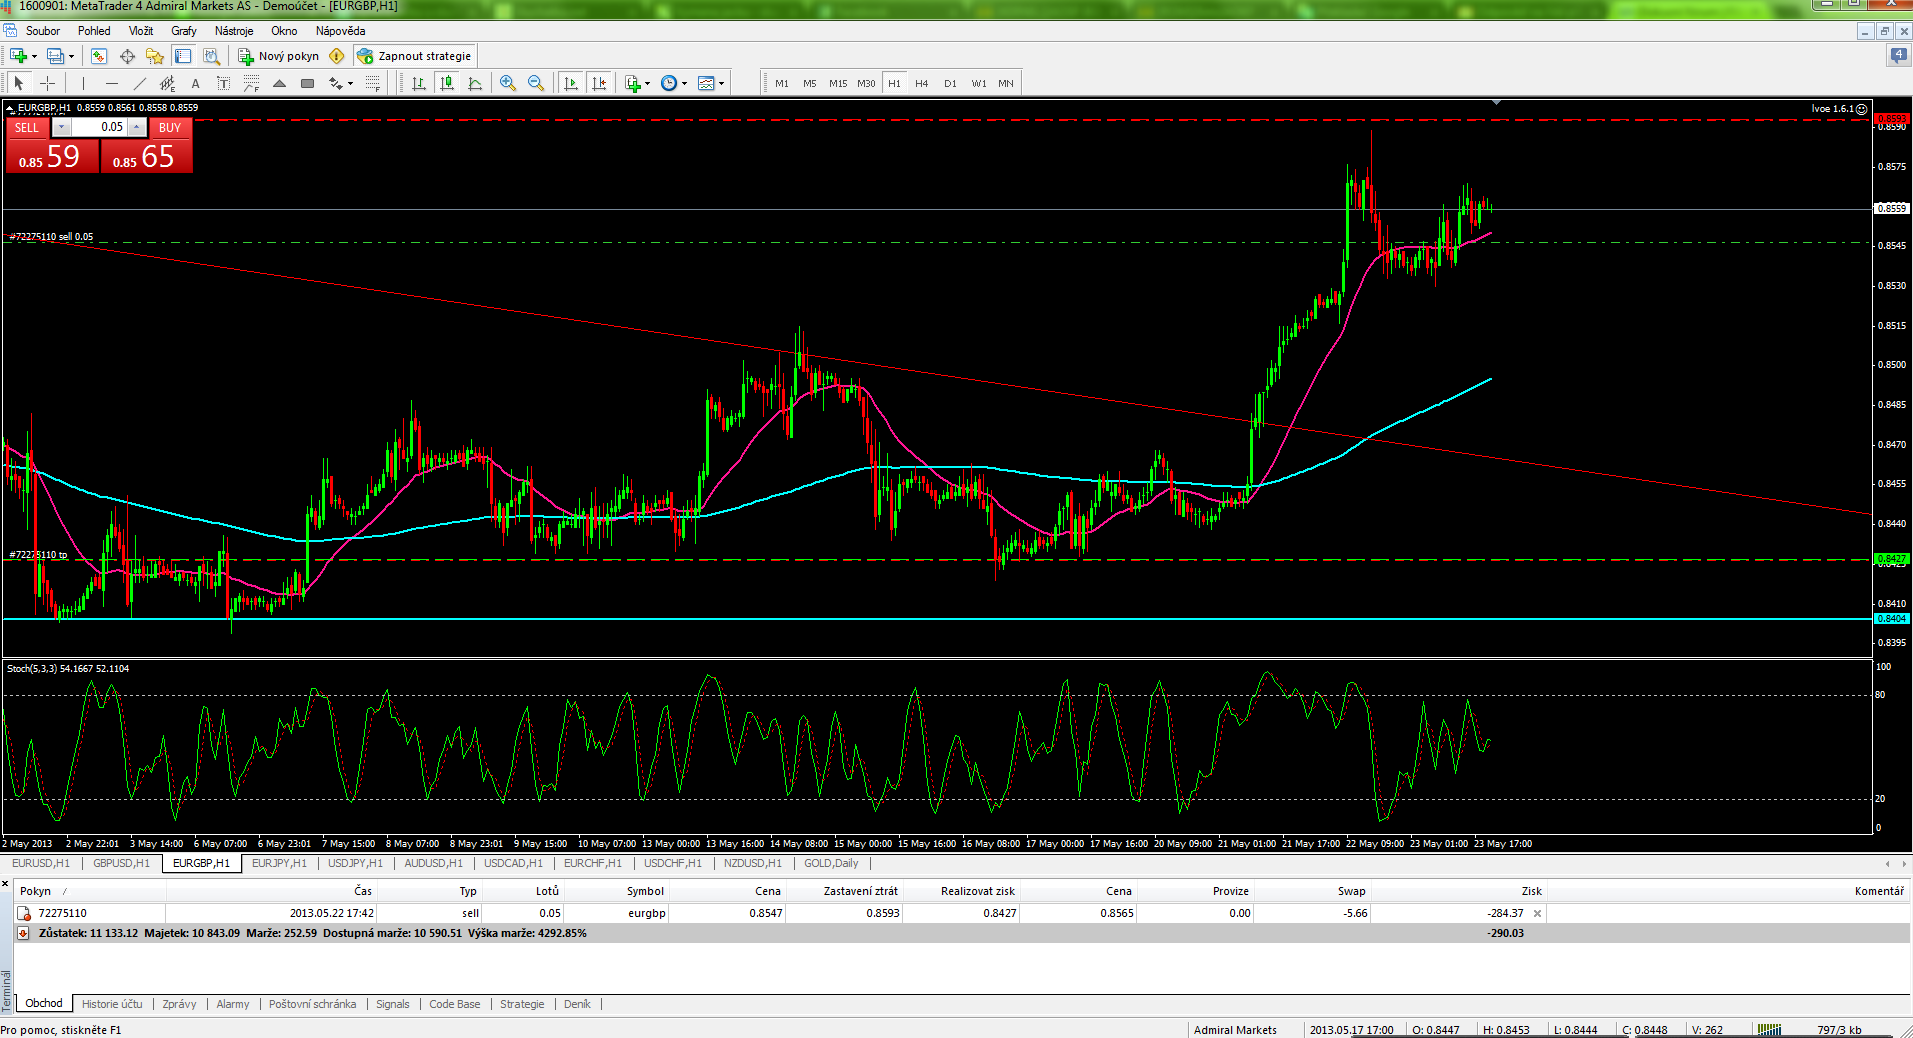The image size is (1913, 1038).
Task: Switch chart to candlesticks type
Action: [447, 83]
